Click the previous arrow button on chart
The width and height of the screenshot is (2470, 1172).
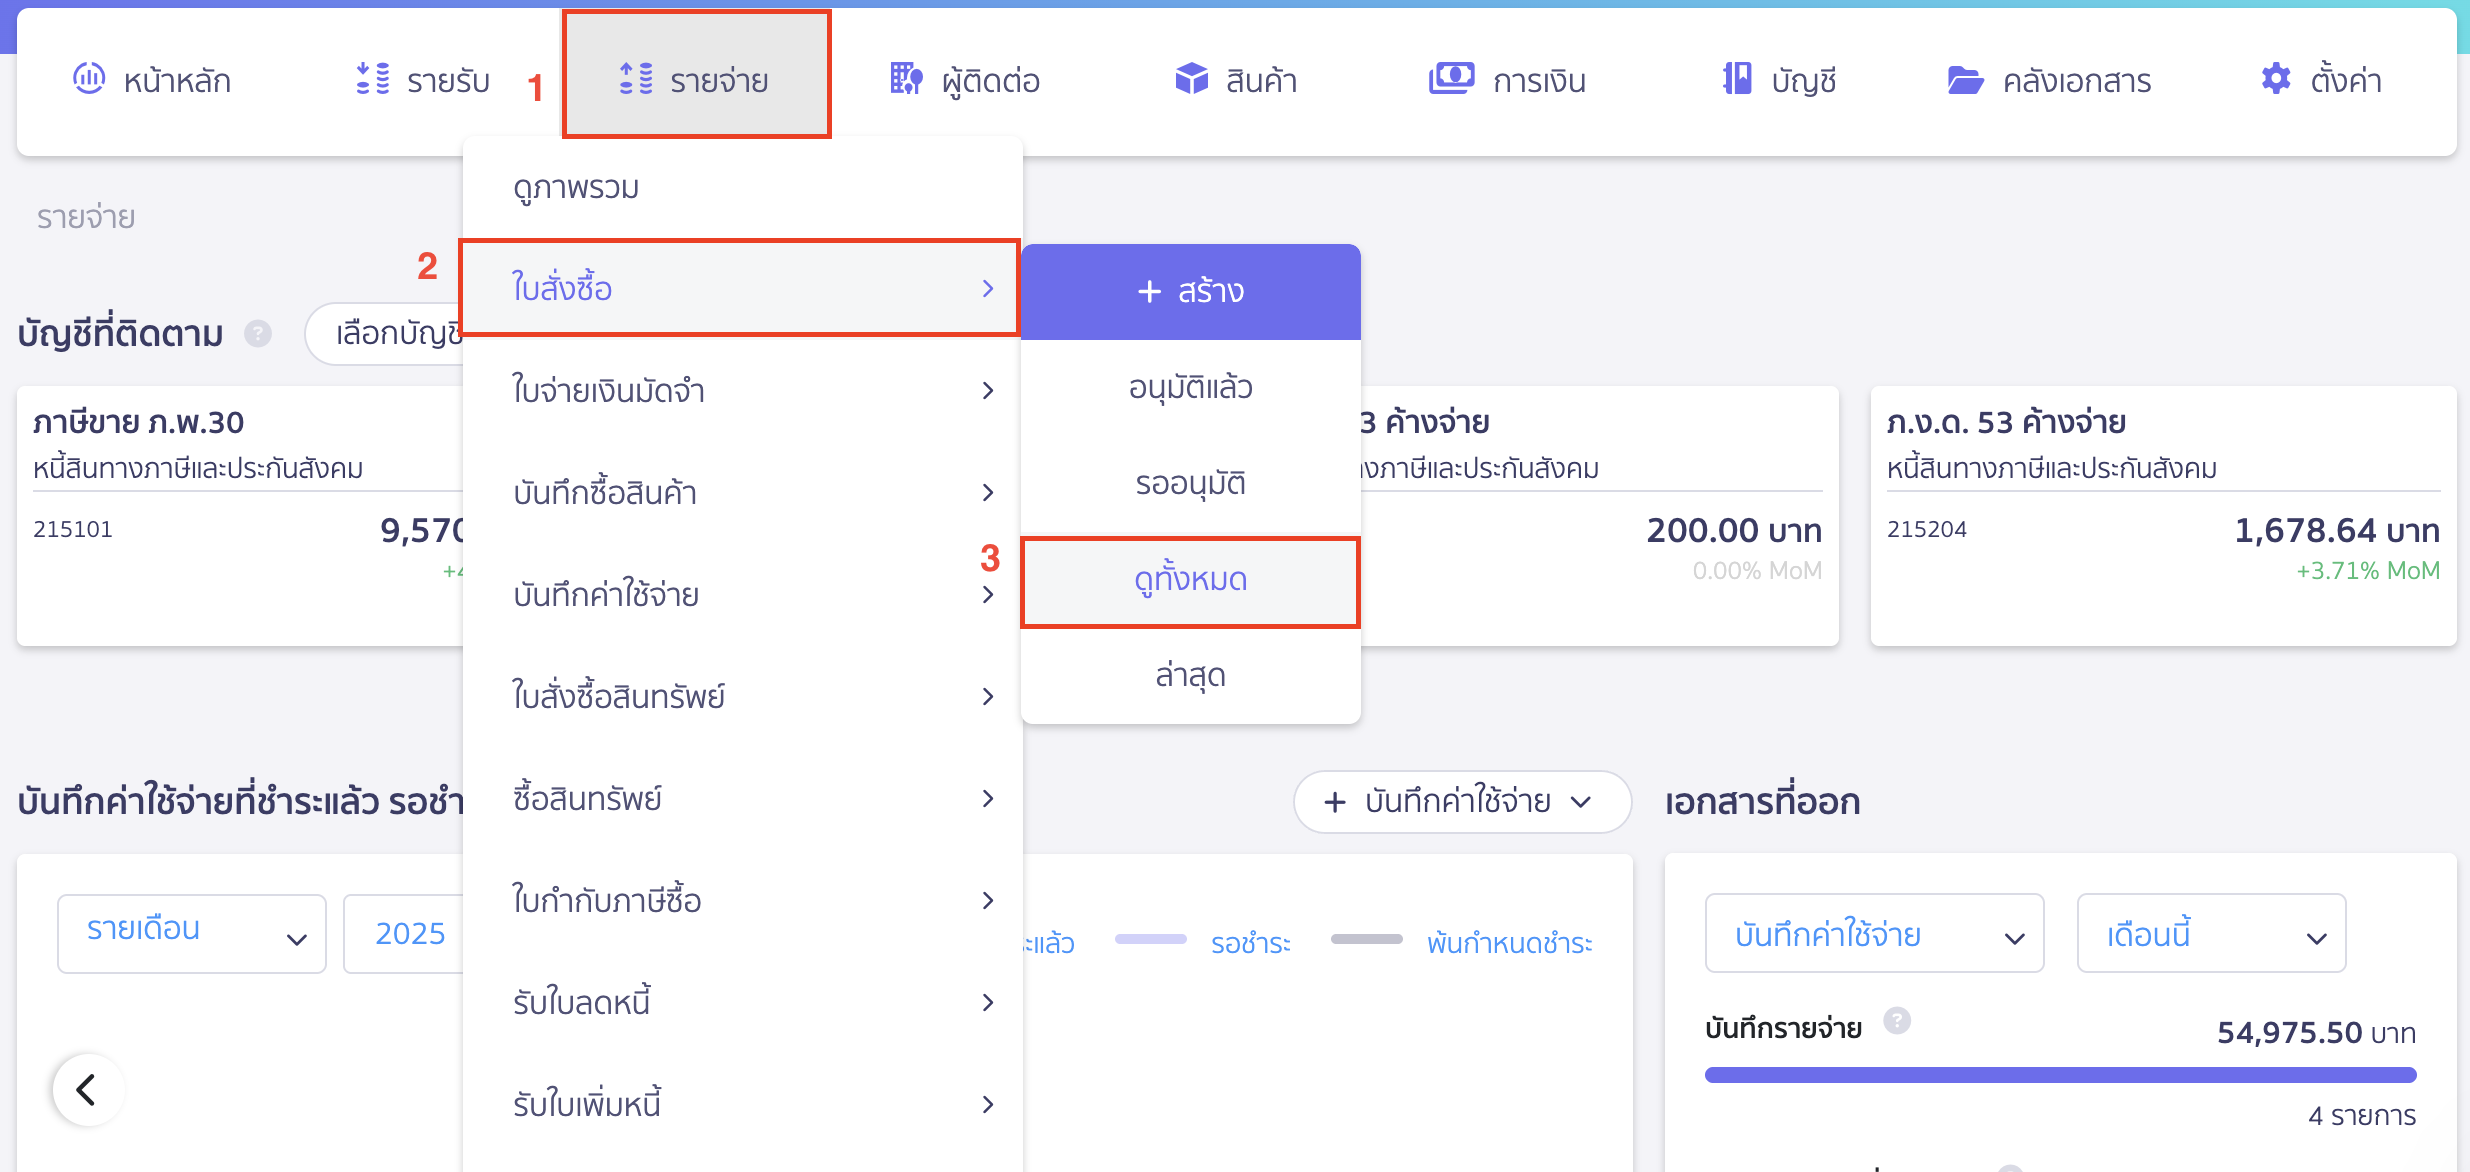tap(88, 1089)
